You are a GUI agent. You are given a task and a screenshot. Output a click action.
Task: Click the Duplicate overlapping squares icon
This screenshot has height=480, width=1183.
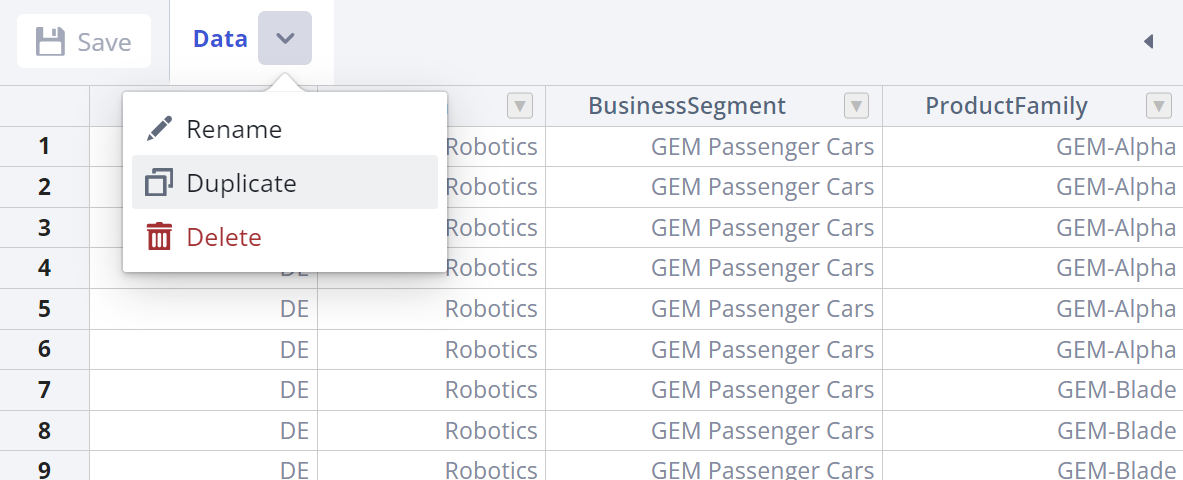tap(159, 183)
